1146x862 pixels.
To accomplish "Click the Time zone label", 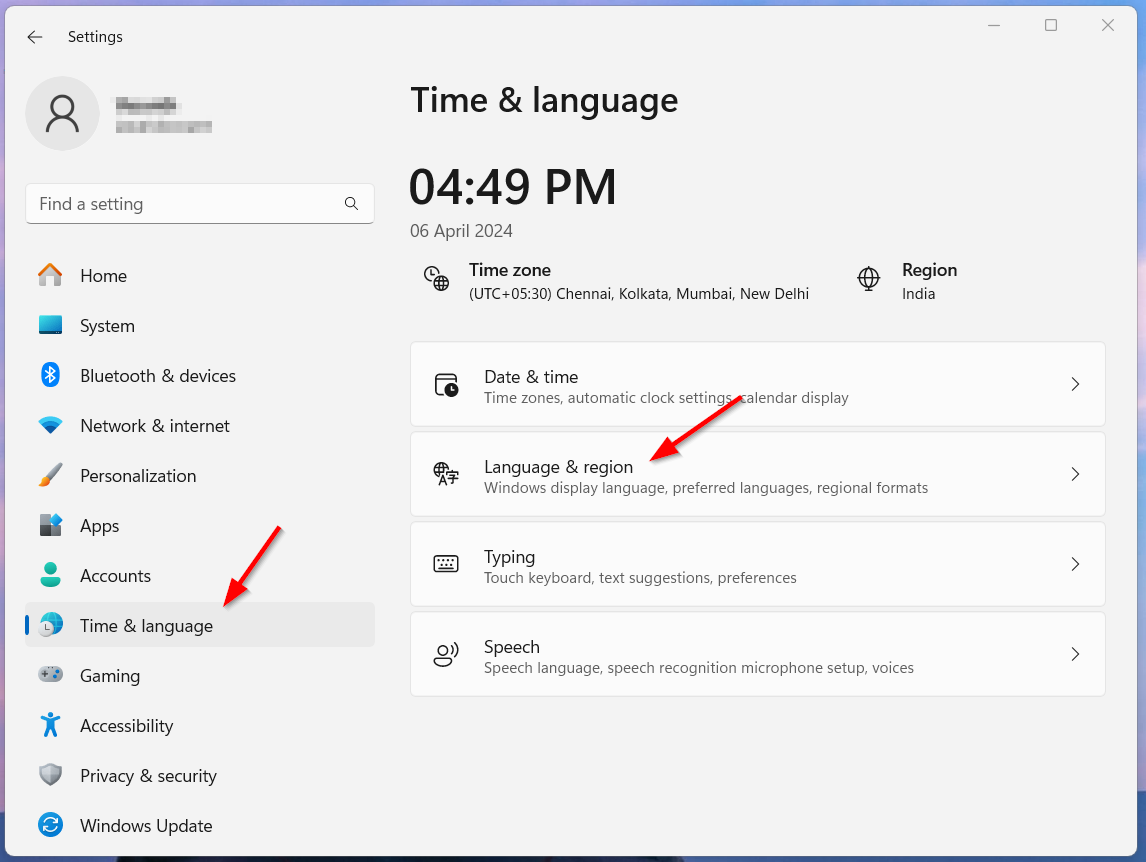I will [509, 270].
